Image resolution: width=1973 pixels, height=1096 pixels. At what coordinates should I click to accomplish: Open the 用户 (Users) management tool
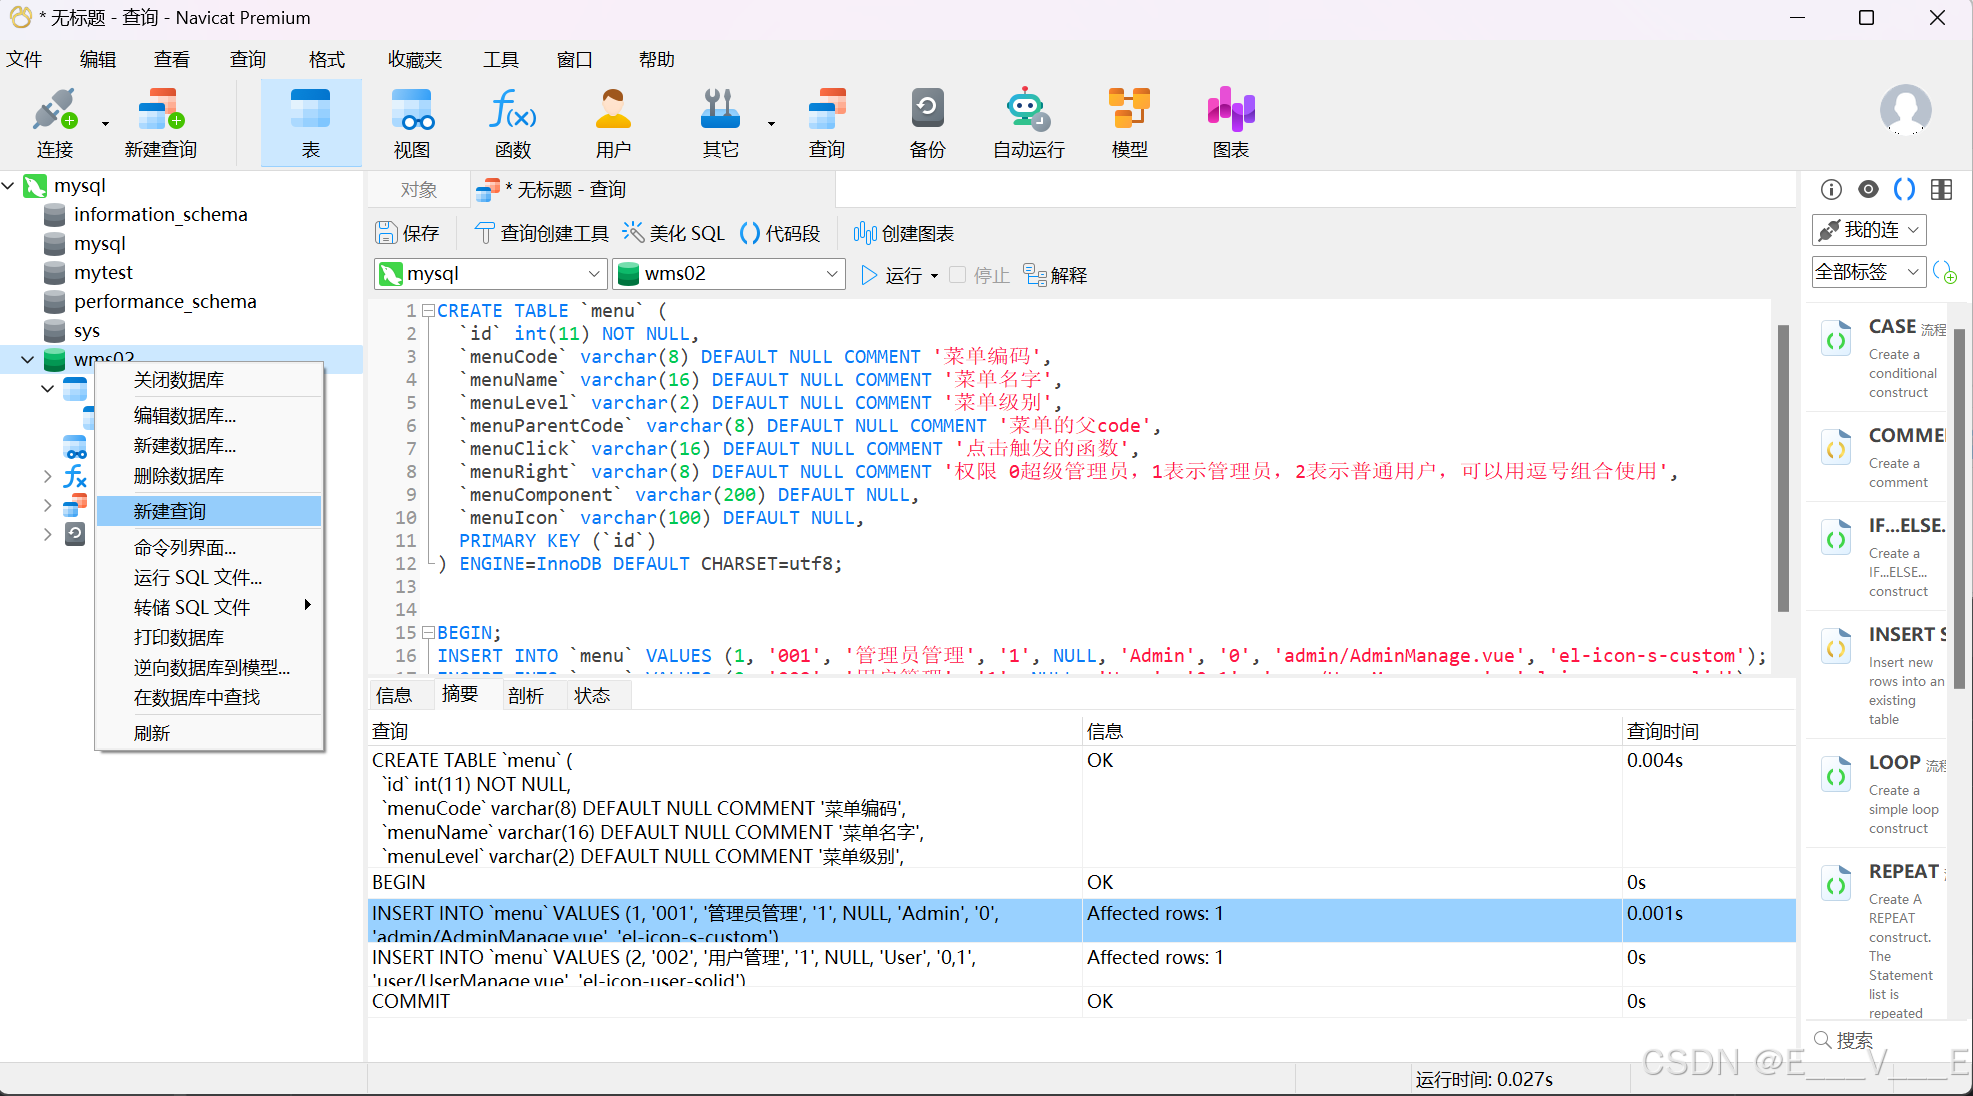(x=613, y=122)
